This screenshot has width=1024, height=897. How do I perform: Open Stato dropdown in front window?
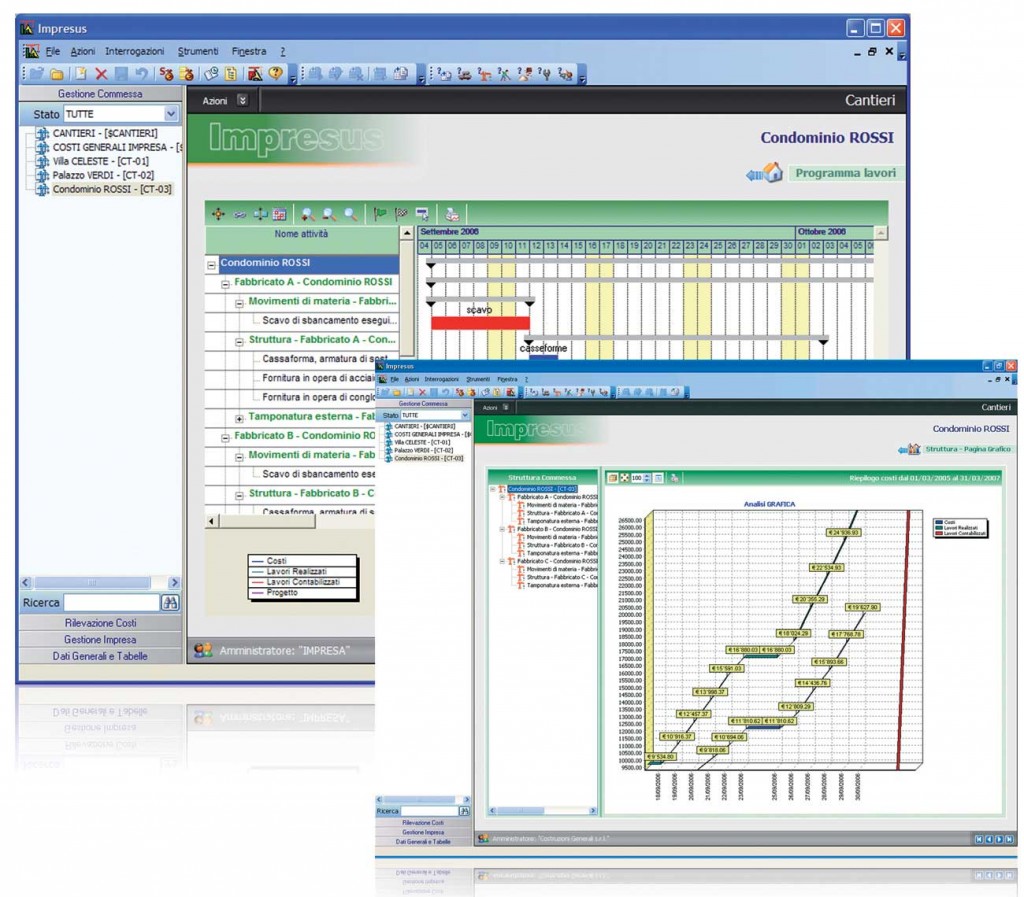click(x=464, y=415)
